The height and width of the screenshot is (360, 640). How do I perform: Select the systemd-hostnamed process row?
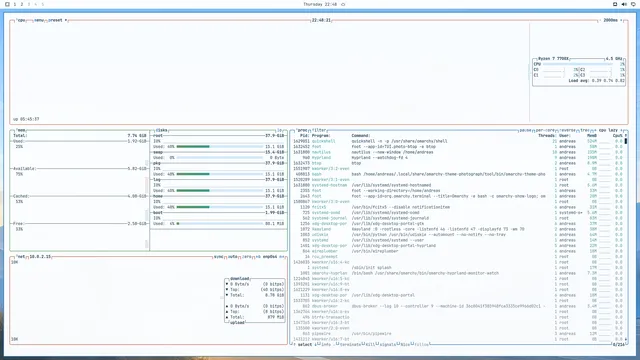[458, 185]
